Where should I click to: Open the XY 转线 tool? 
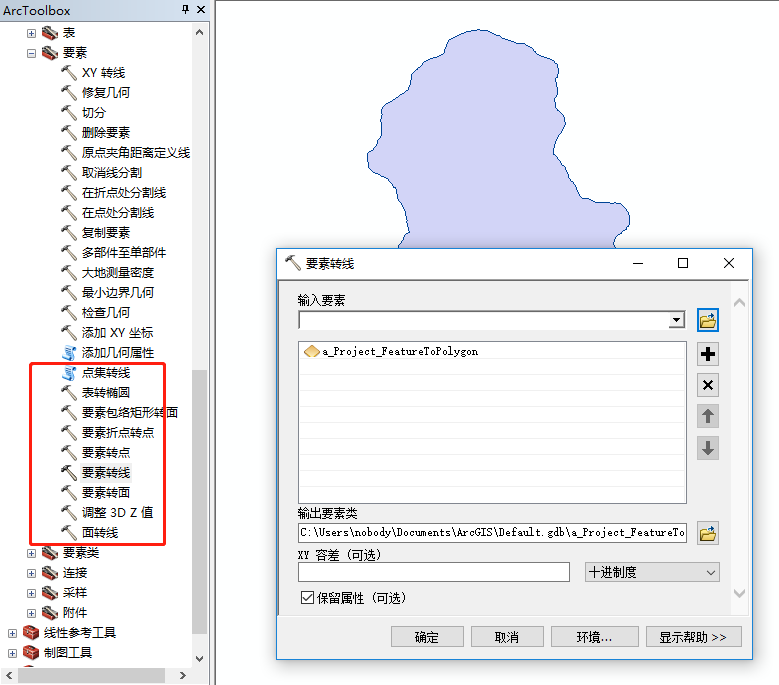tap(103, 73)
